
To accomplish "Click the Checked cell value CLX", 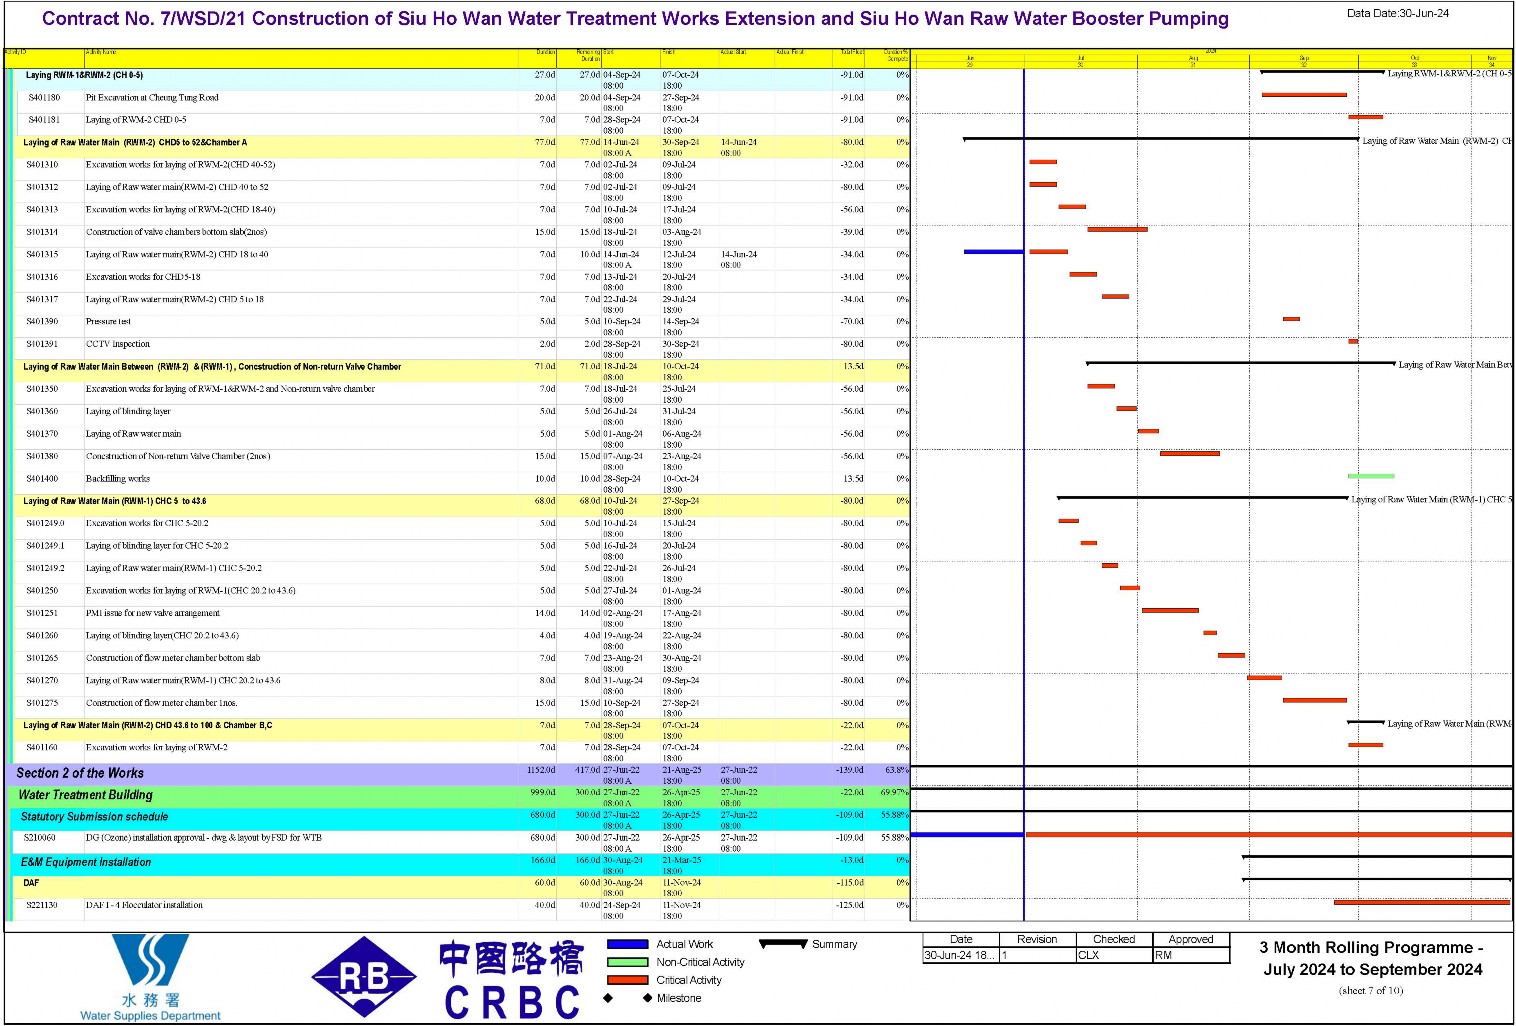I will (1088, 955).
